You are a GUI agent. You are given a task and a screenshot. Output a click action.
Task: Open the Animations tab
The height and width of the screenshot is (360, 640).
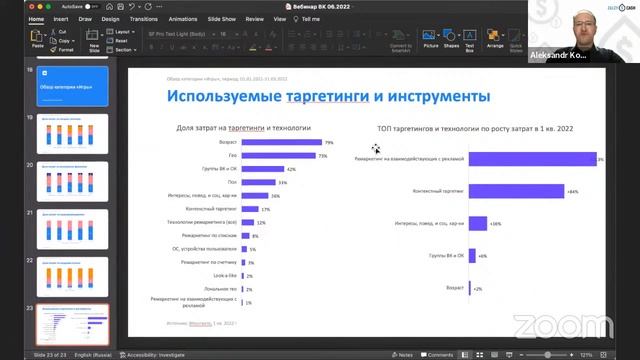182,19
